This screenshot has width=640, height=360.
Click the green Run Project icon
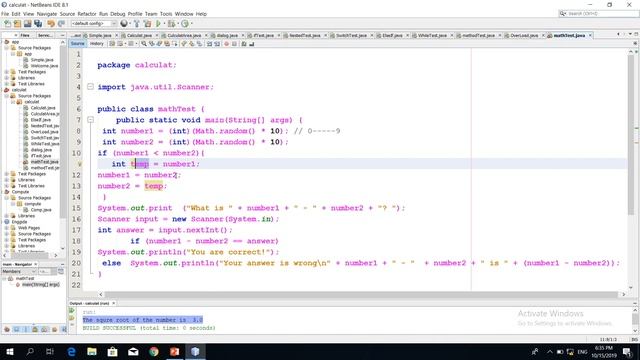click(x=158, y=24)
